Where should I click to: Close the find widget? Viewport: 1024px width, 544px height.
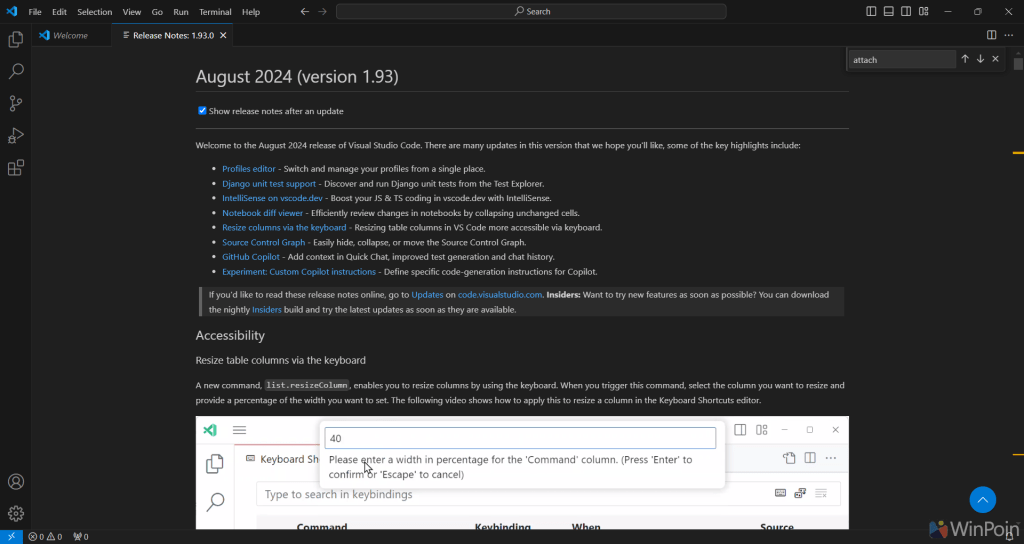(995, 59)
